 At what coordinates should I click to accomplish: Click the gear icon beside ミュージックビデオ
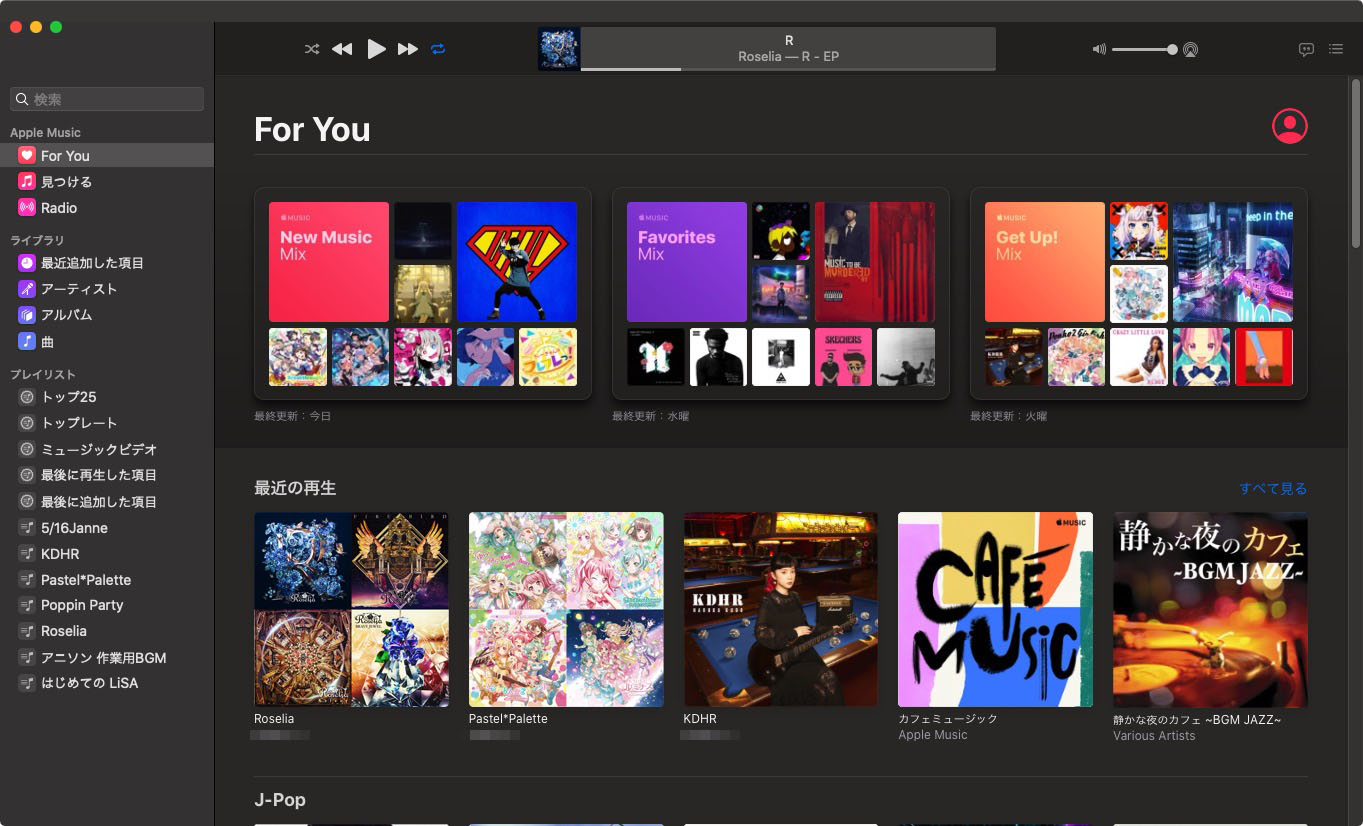click(27, 450)
